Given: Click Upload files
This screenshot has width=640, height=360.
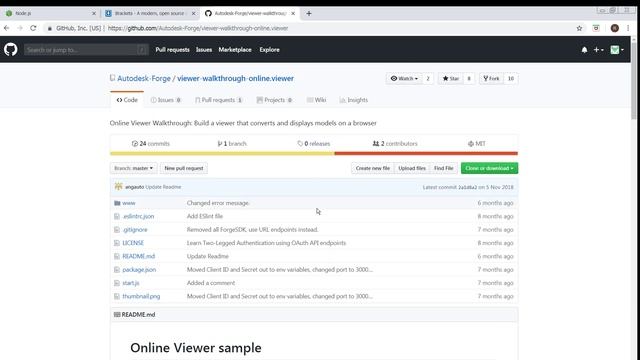Looking at the screenshot, I should click(412, 168).
